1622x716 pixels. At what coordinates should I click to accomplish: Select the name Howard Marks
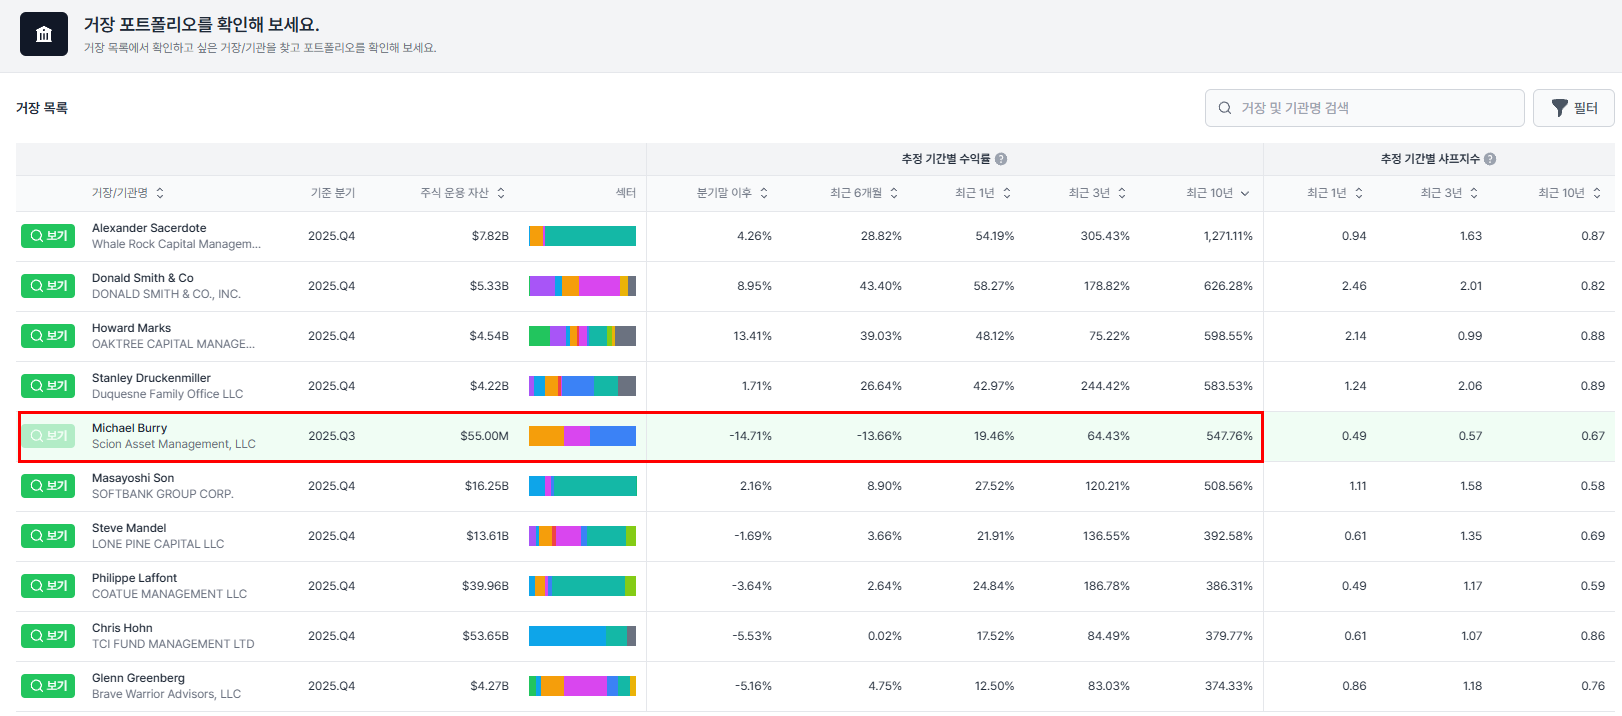(x=131, y=328)
